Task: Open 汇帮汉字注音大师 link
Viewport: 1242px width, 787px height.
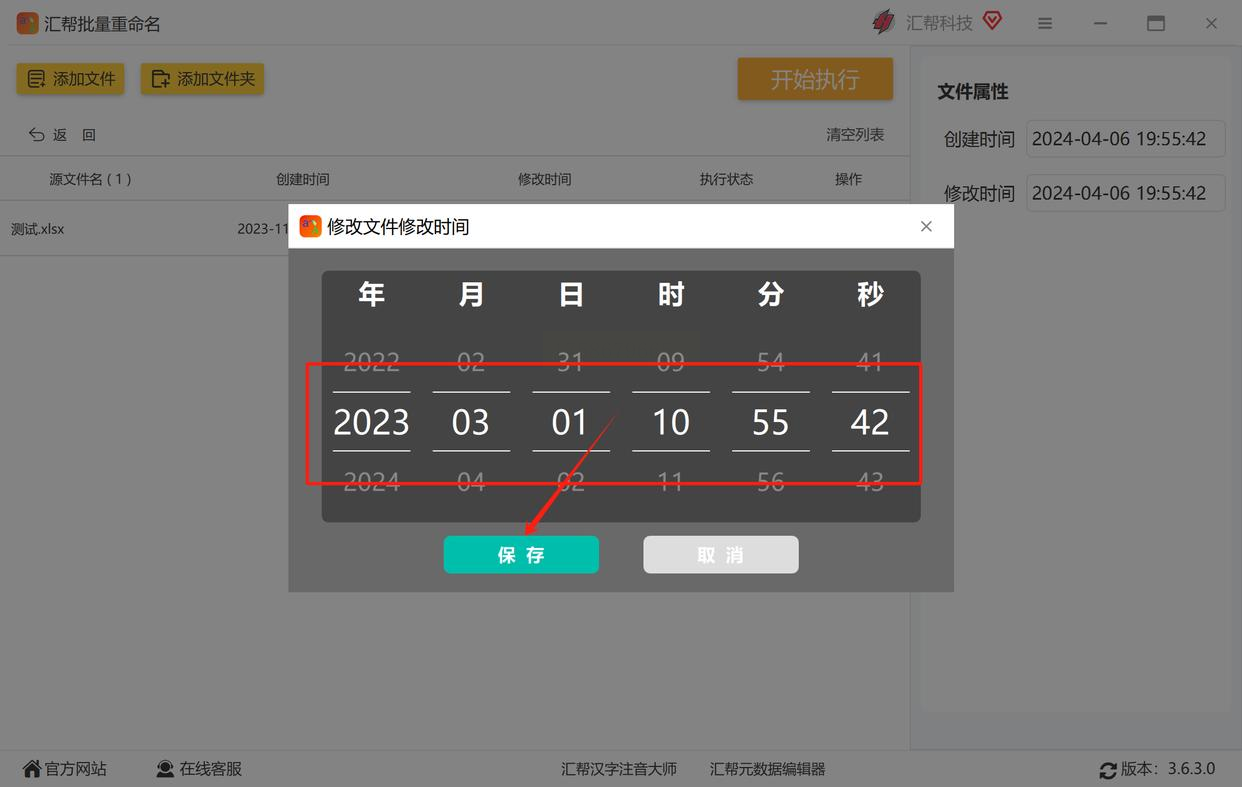Action: (x=619, y=769)
